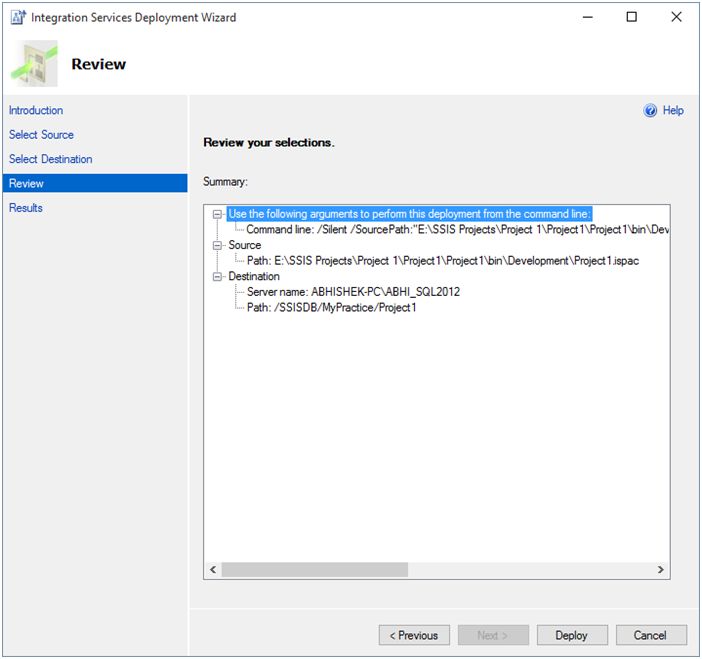Close the Deployment Wizard window
Image resolution: width=702 pixels, height=659 pixels.
coord(676,17)
